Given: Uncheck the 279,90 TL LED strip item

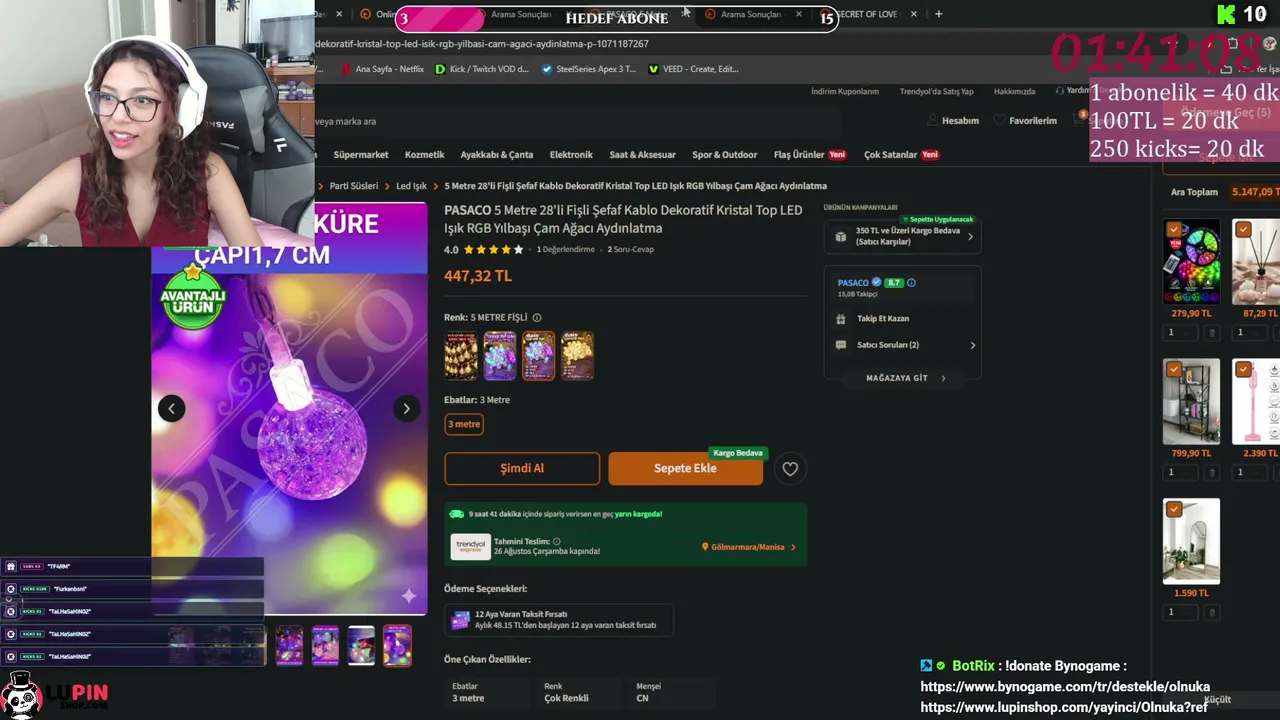Looking at the screenshot, I should [x=1174, y=229].
